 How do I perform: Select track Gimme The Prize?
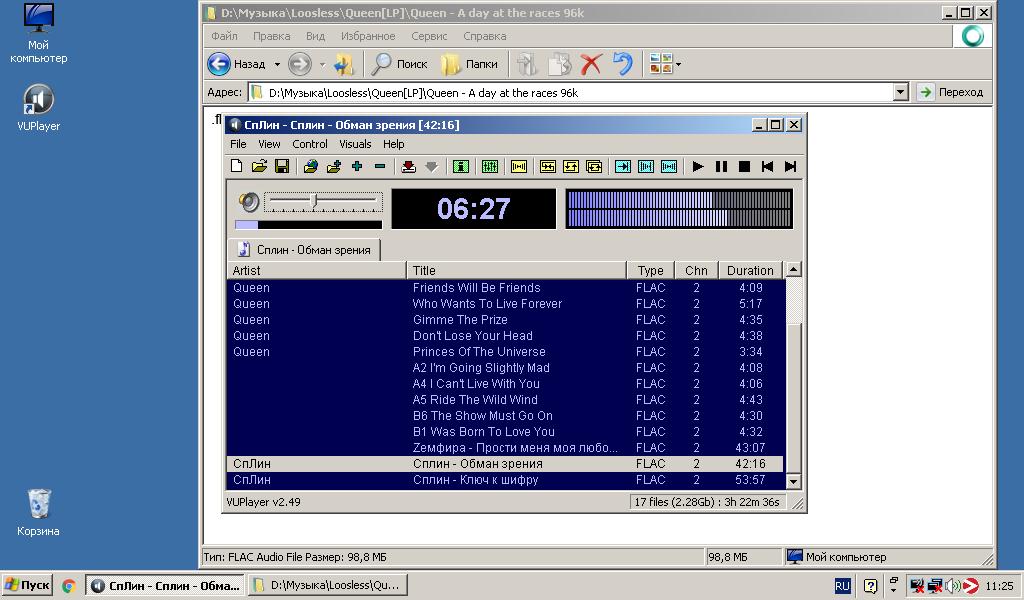click(x=505, y=320)
